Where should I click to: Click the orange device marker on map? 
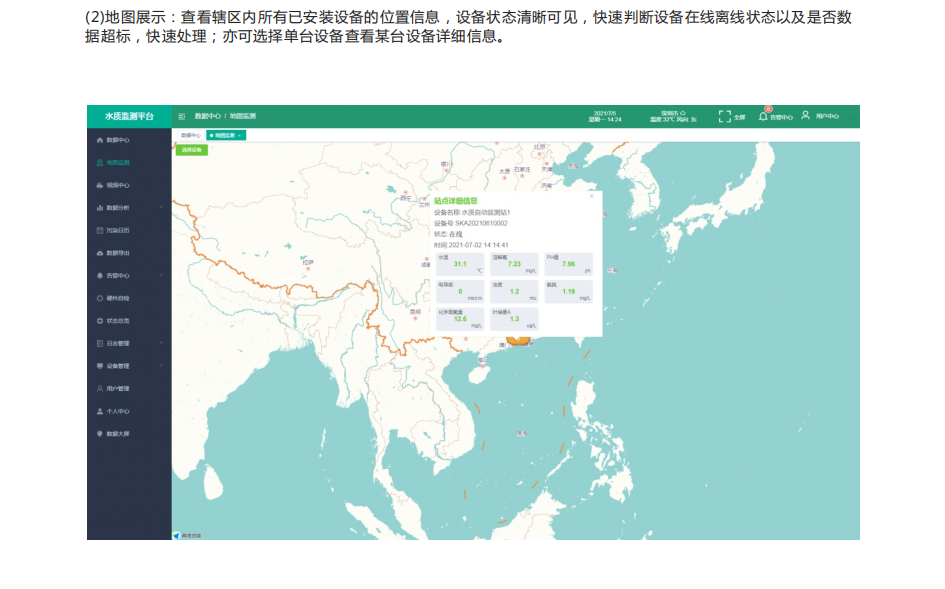(517, 339)
